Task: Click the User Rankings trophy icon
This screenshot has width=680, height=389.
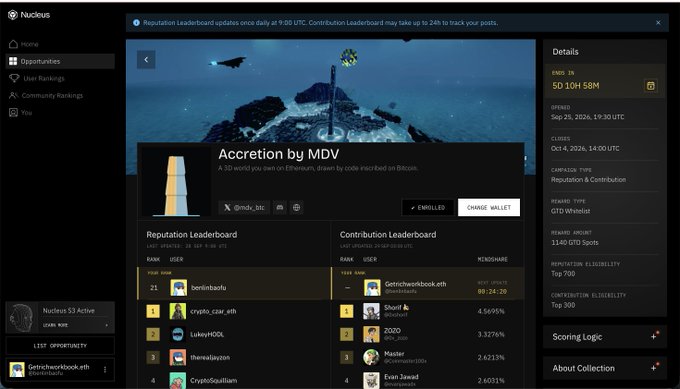Action: coord(14,78)
